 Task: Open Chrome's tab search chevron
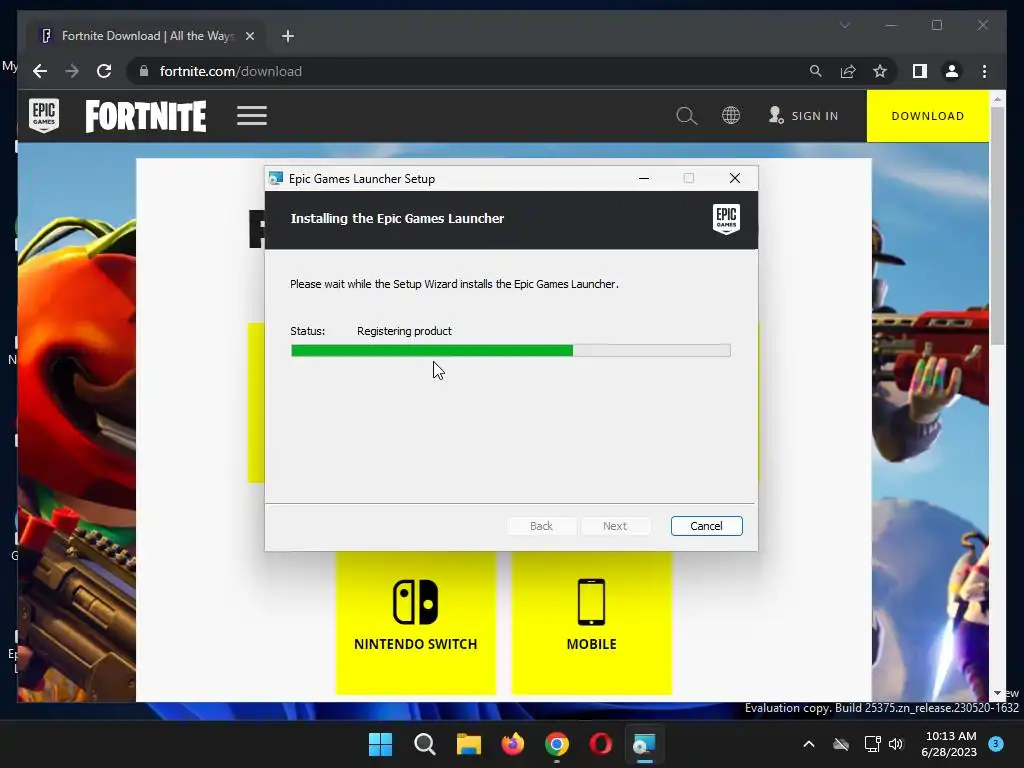pos(844,25)
